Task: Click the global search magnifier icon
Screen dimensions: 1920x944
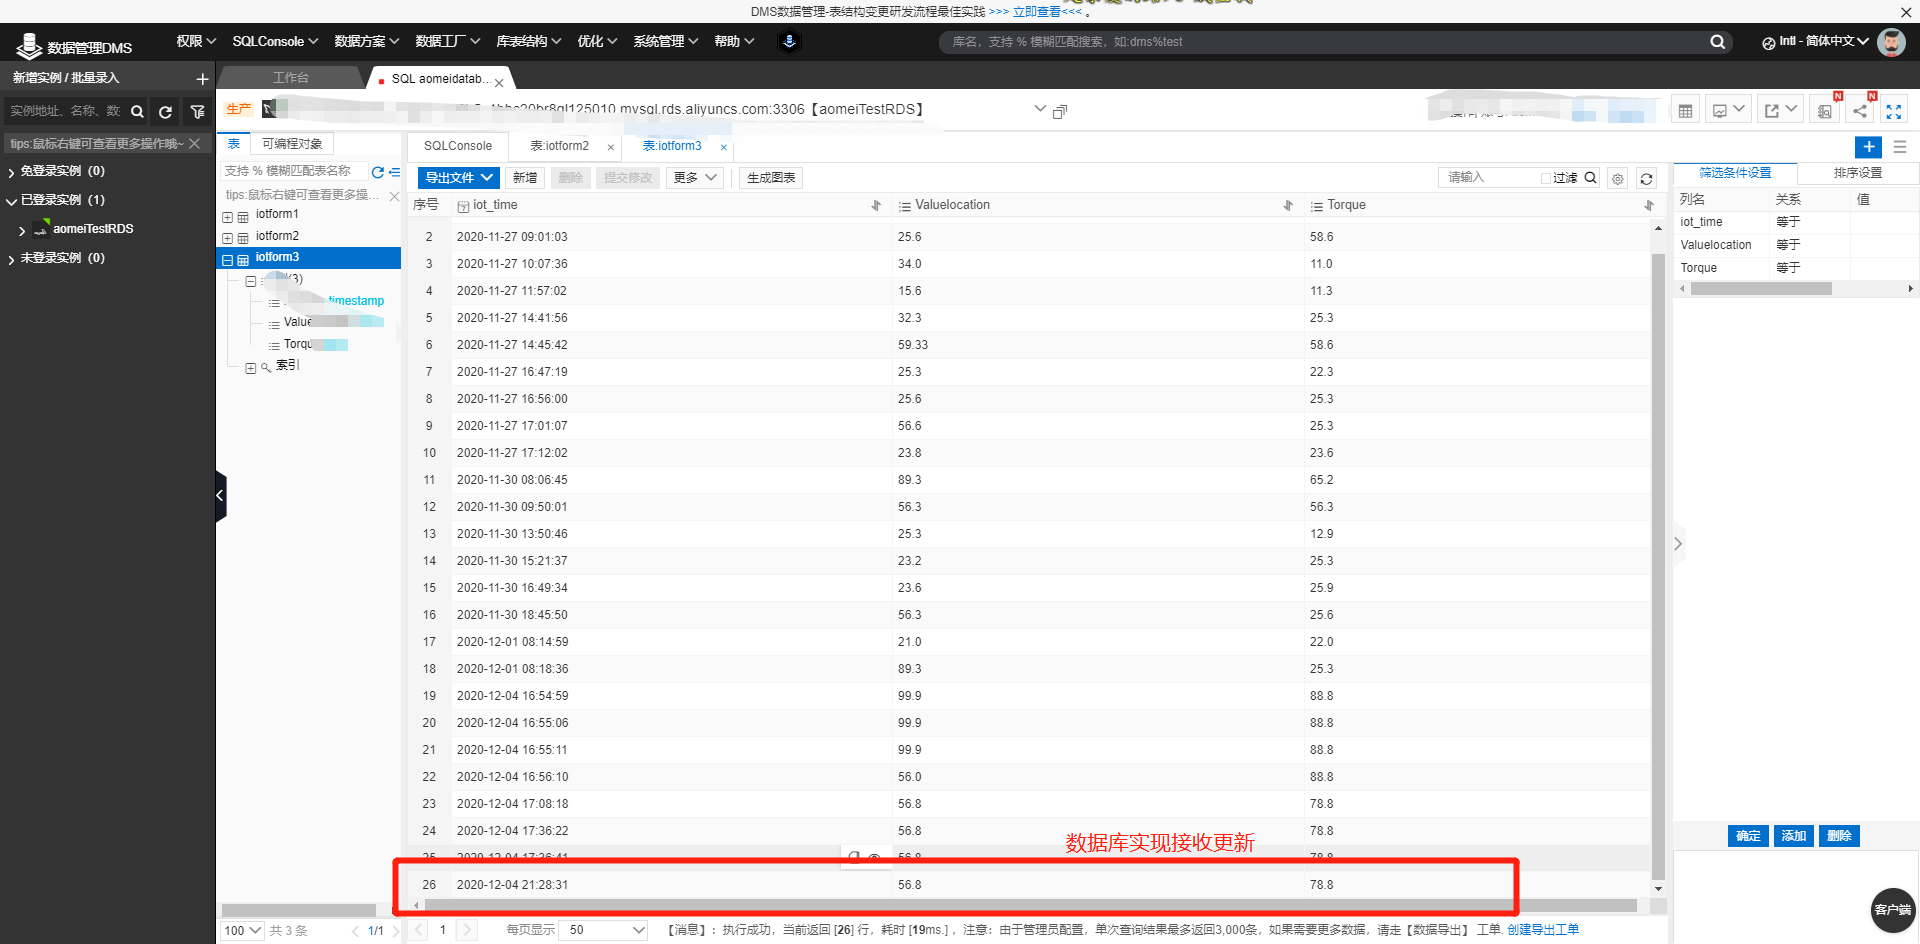Action: [x=1717, y=42]
